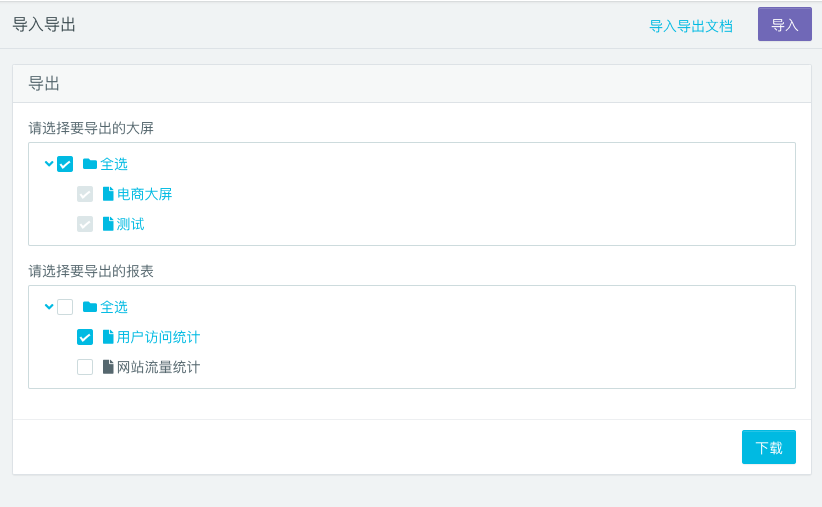Select the 电商大屏 tree item
The width and height of the screenshot is (822, 507).
pos(144,194)
